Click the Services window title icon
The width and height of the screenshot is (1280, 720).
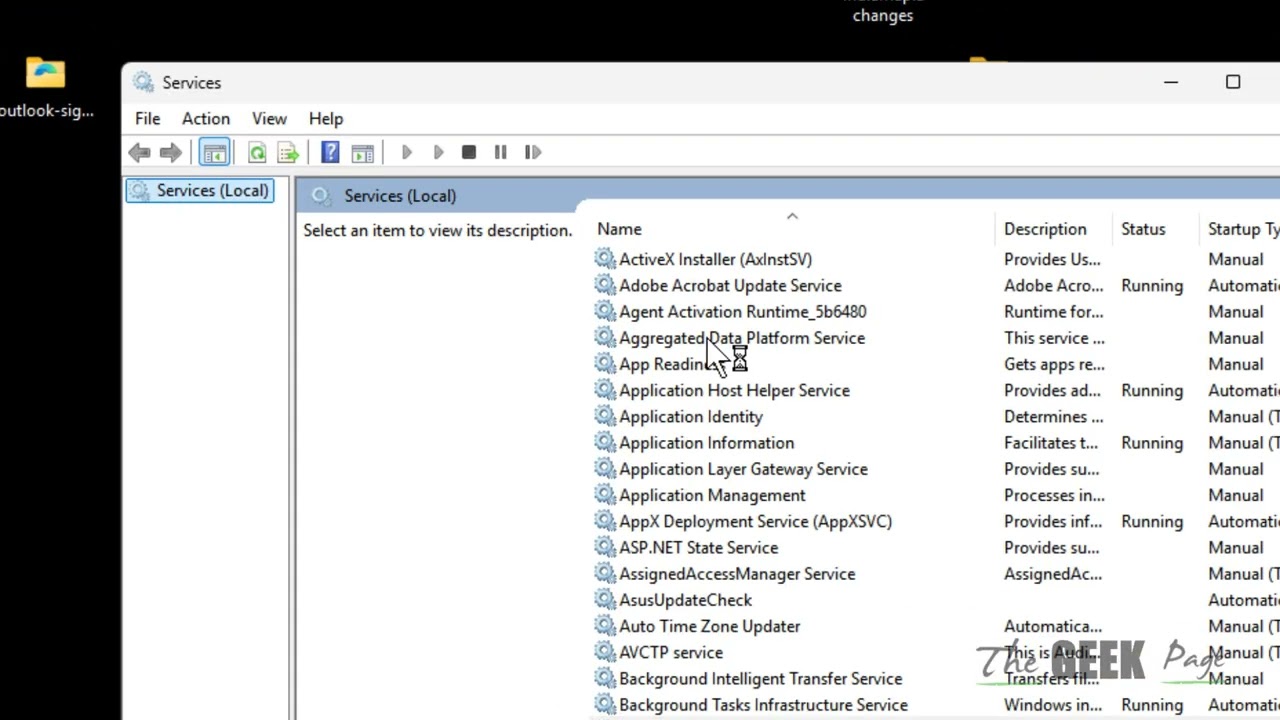click(x=143, y=83)
